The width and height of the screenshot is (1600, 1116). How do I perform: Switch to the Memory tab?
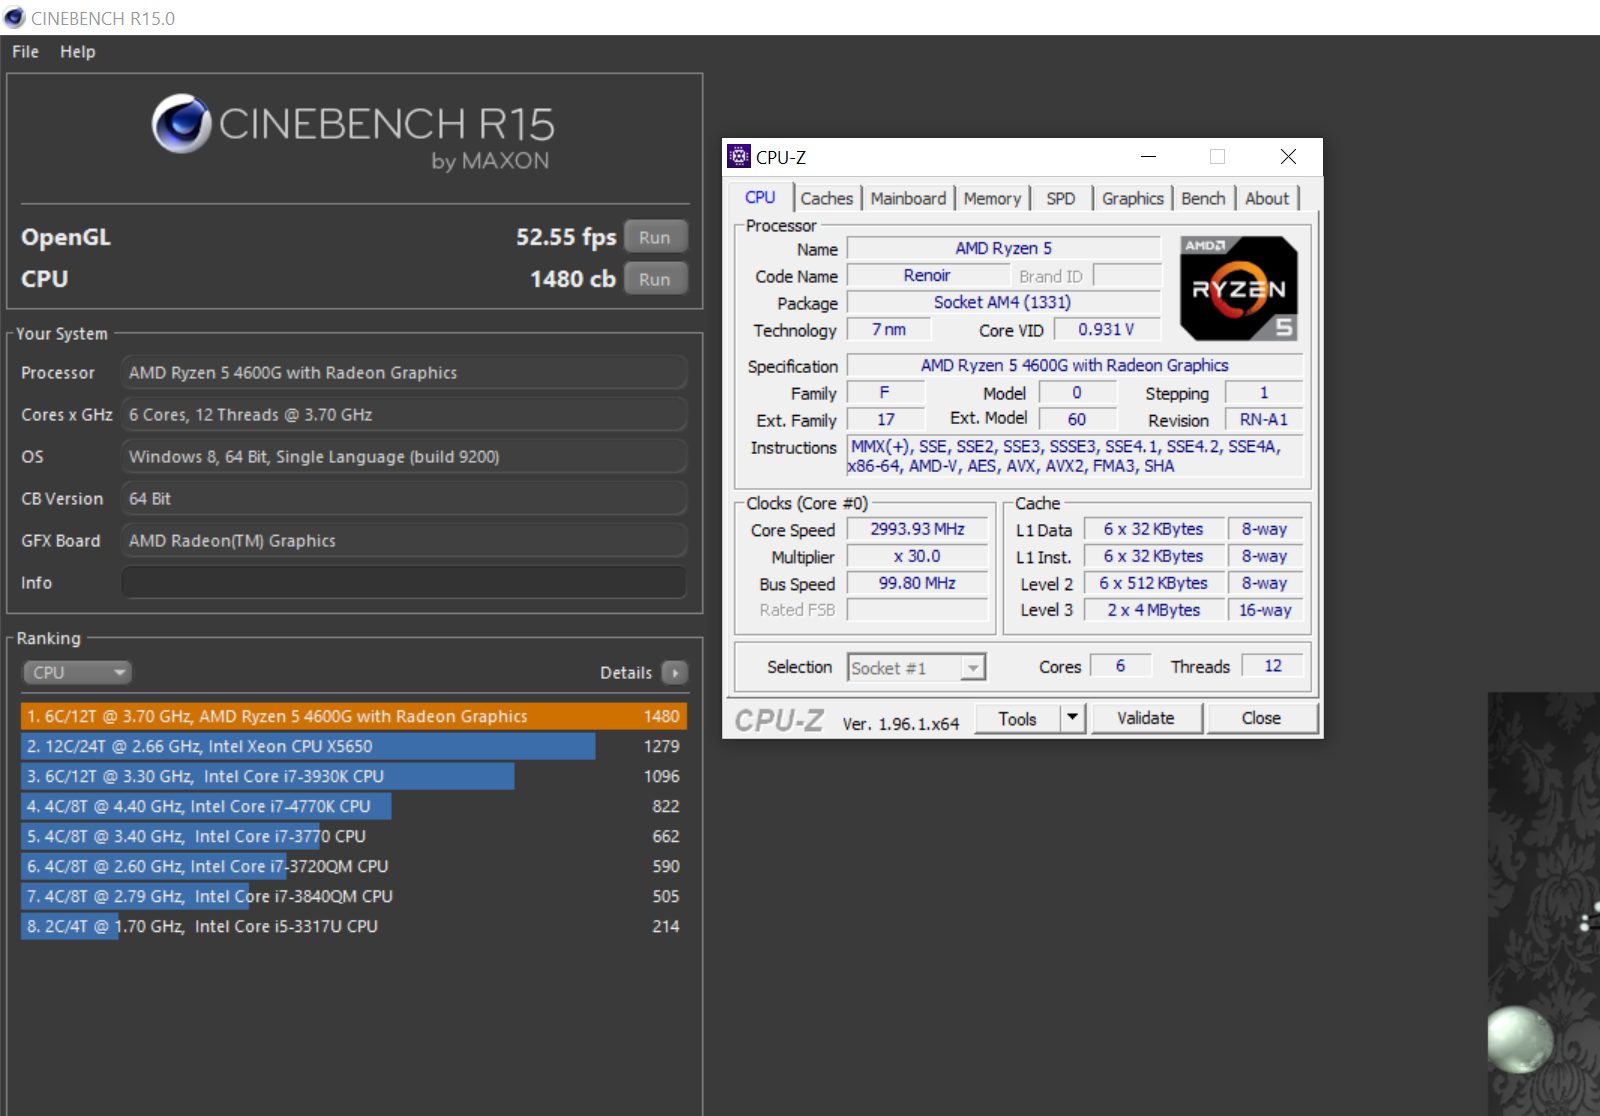(x=992, y=198)
